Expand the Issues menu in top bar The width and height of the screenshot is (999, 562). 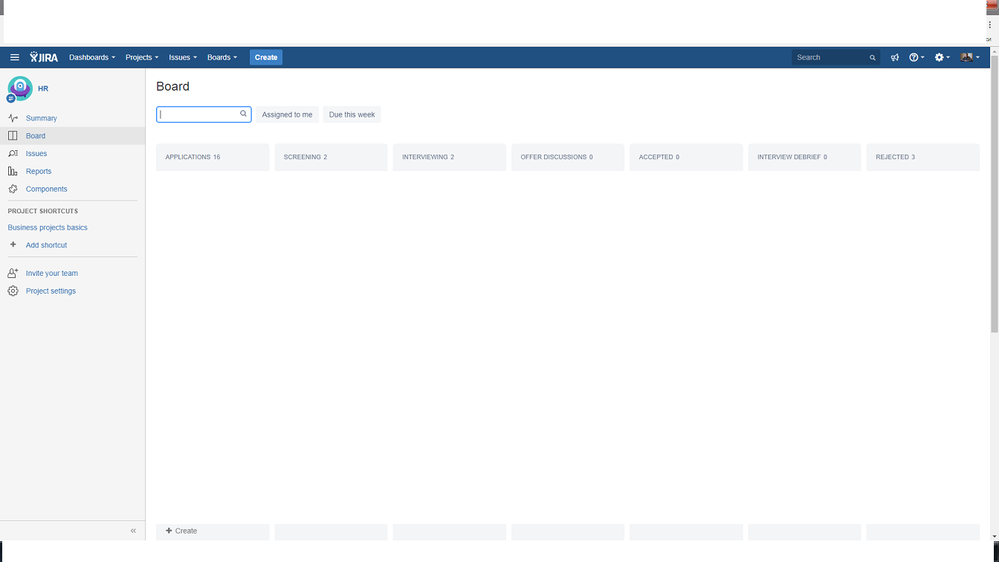click(182, 57)
